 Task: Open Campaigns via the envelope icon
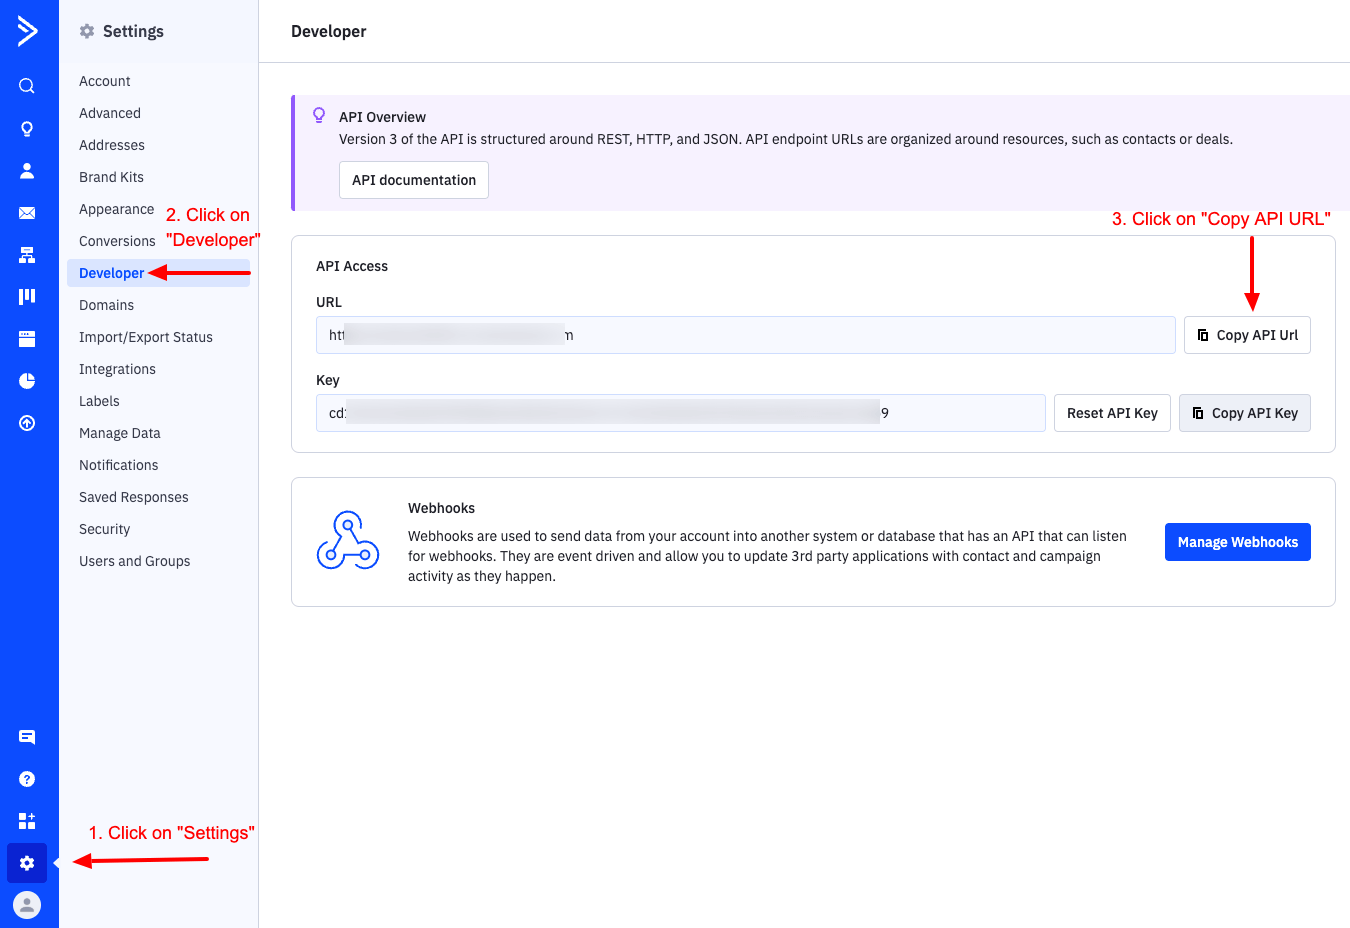[x=27, y=213]
